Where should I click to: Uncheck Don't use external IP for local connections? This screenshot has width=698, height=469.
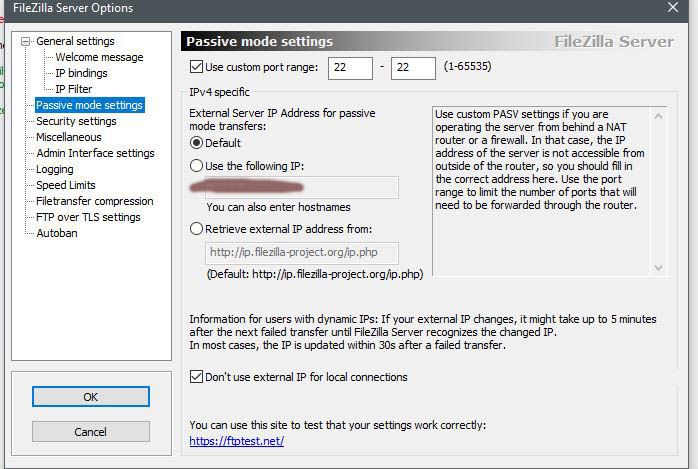point(196,377)
